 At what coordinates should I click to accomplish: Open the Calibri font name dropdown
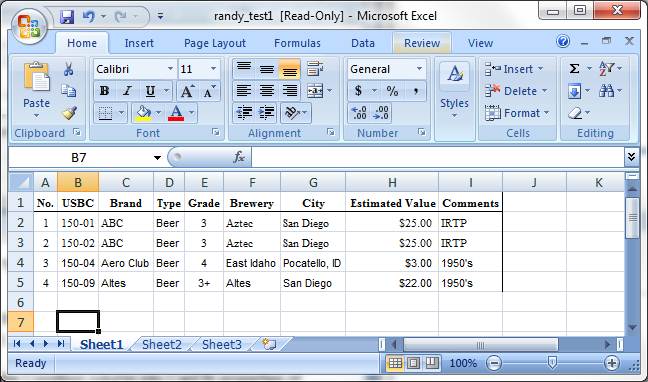170,69
